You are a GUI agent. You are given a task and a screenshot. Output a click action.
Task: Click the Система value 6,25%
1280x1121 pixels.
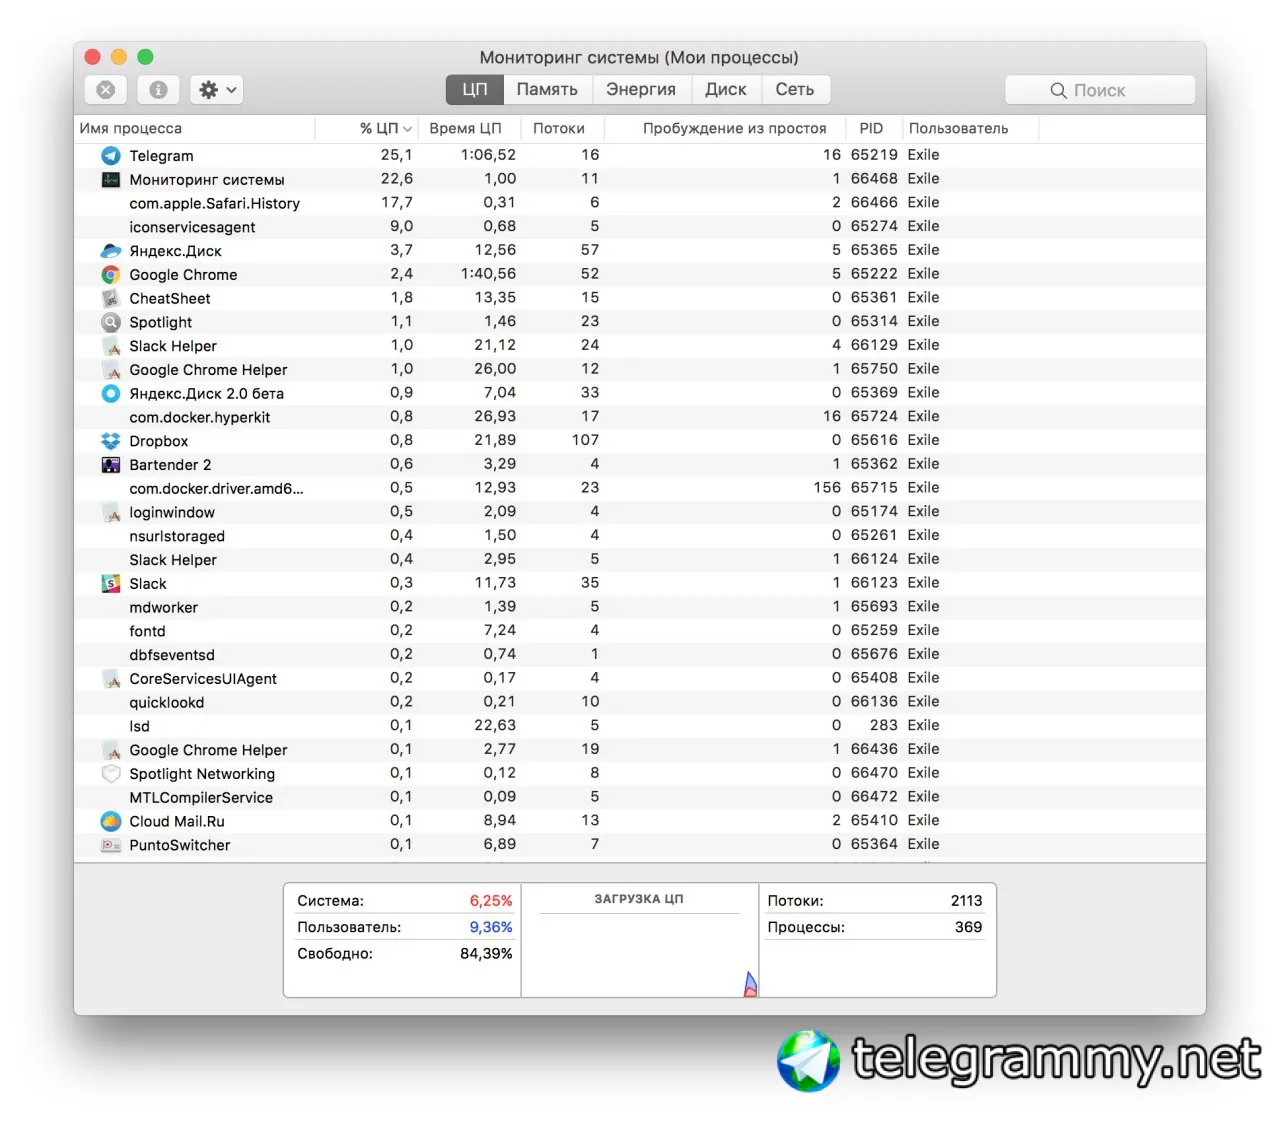coord(491,901)
